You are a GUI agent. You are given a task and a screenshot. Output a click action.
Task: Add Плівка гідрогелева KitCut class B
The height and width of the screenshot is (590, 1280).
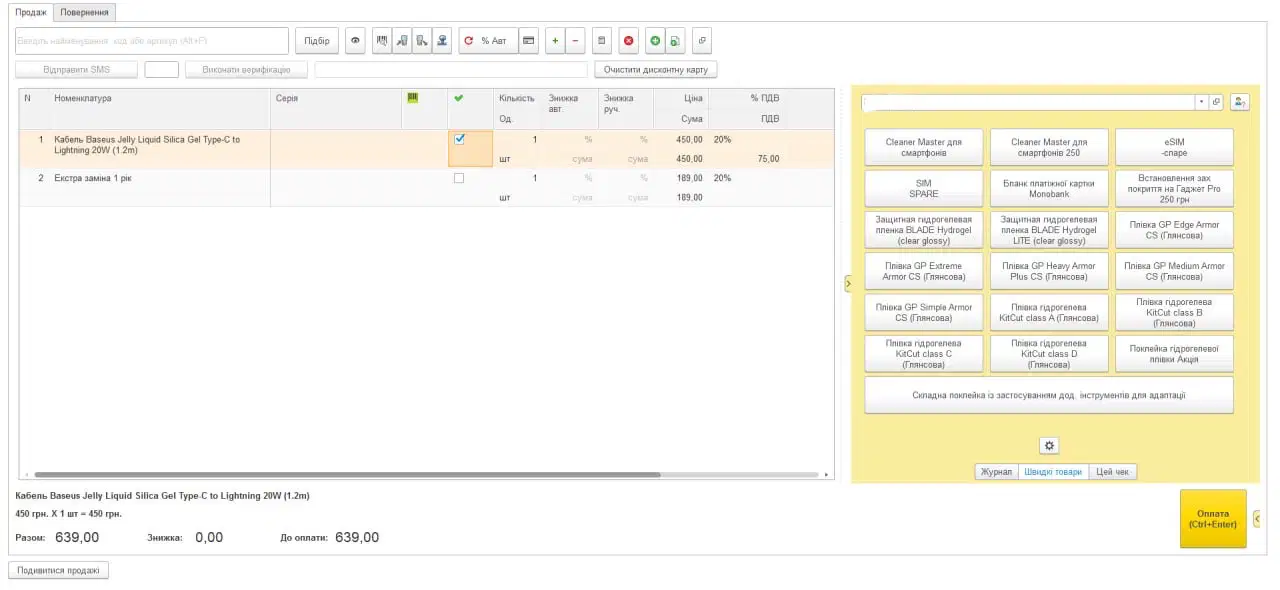1174,312
